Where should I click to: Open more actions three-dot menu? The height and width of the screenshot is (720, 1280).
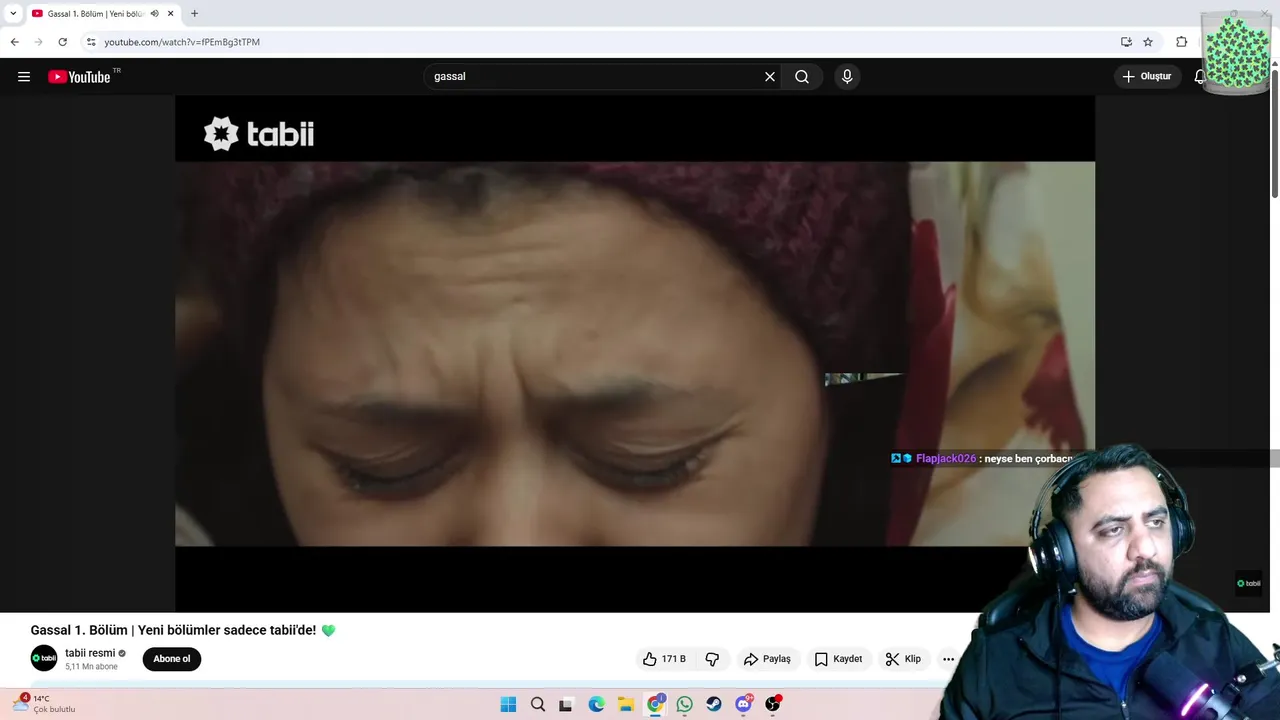(948, 659)
